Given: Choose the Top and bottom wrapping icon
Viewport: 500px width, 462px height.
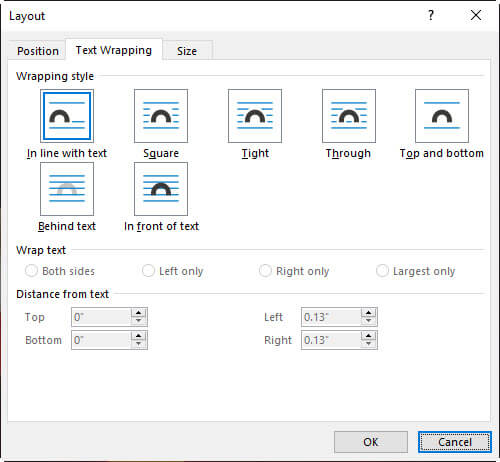Looking at the screenshot, I should pyautogui.click(x=442, y=116).
